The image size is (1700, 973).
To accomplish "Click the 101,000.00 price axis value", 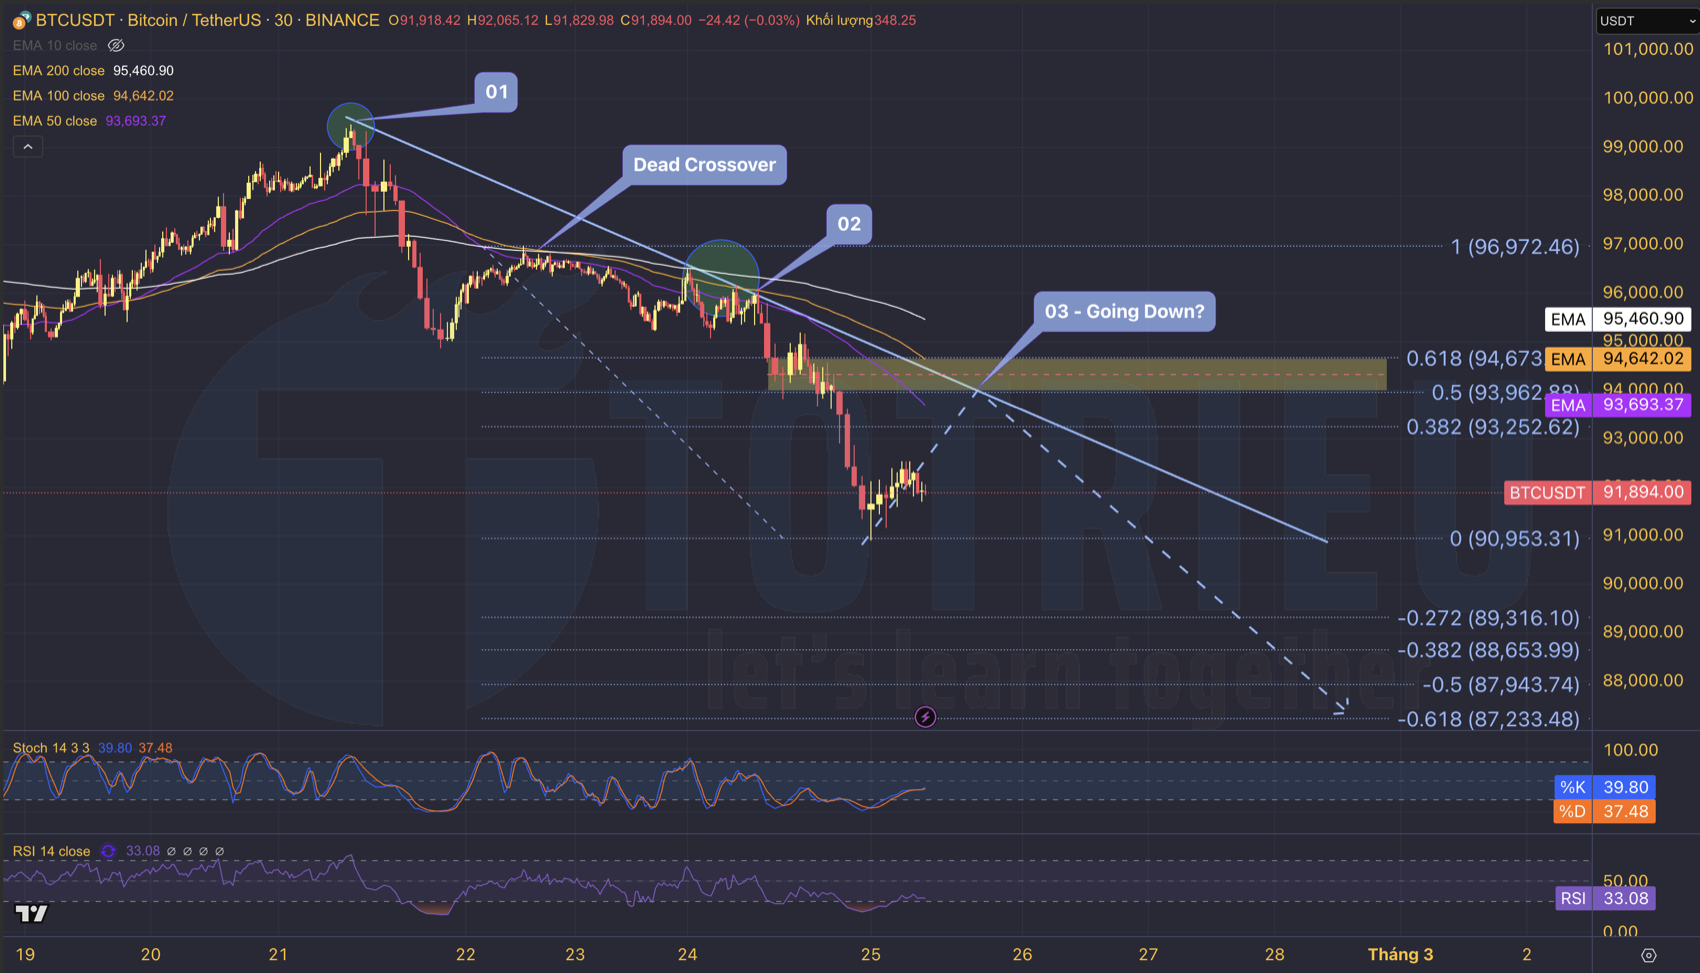I will click(1648, 49).
